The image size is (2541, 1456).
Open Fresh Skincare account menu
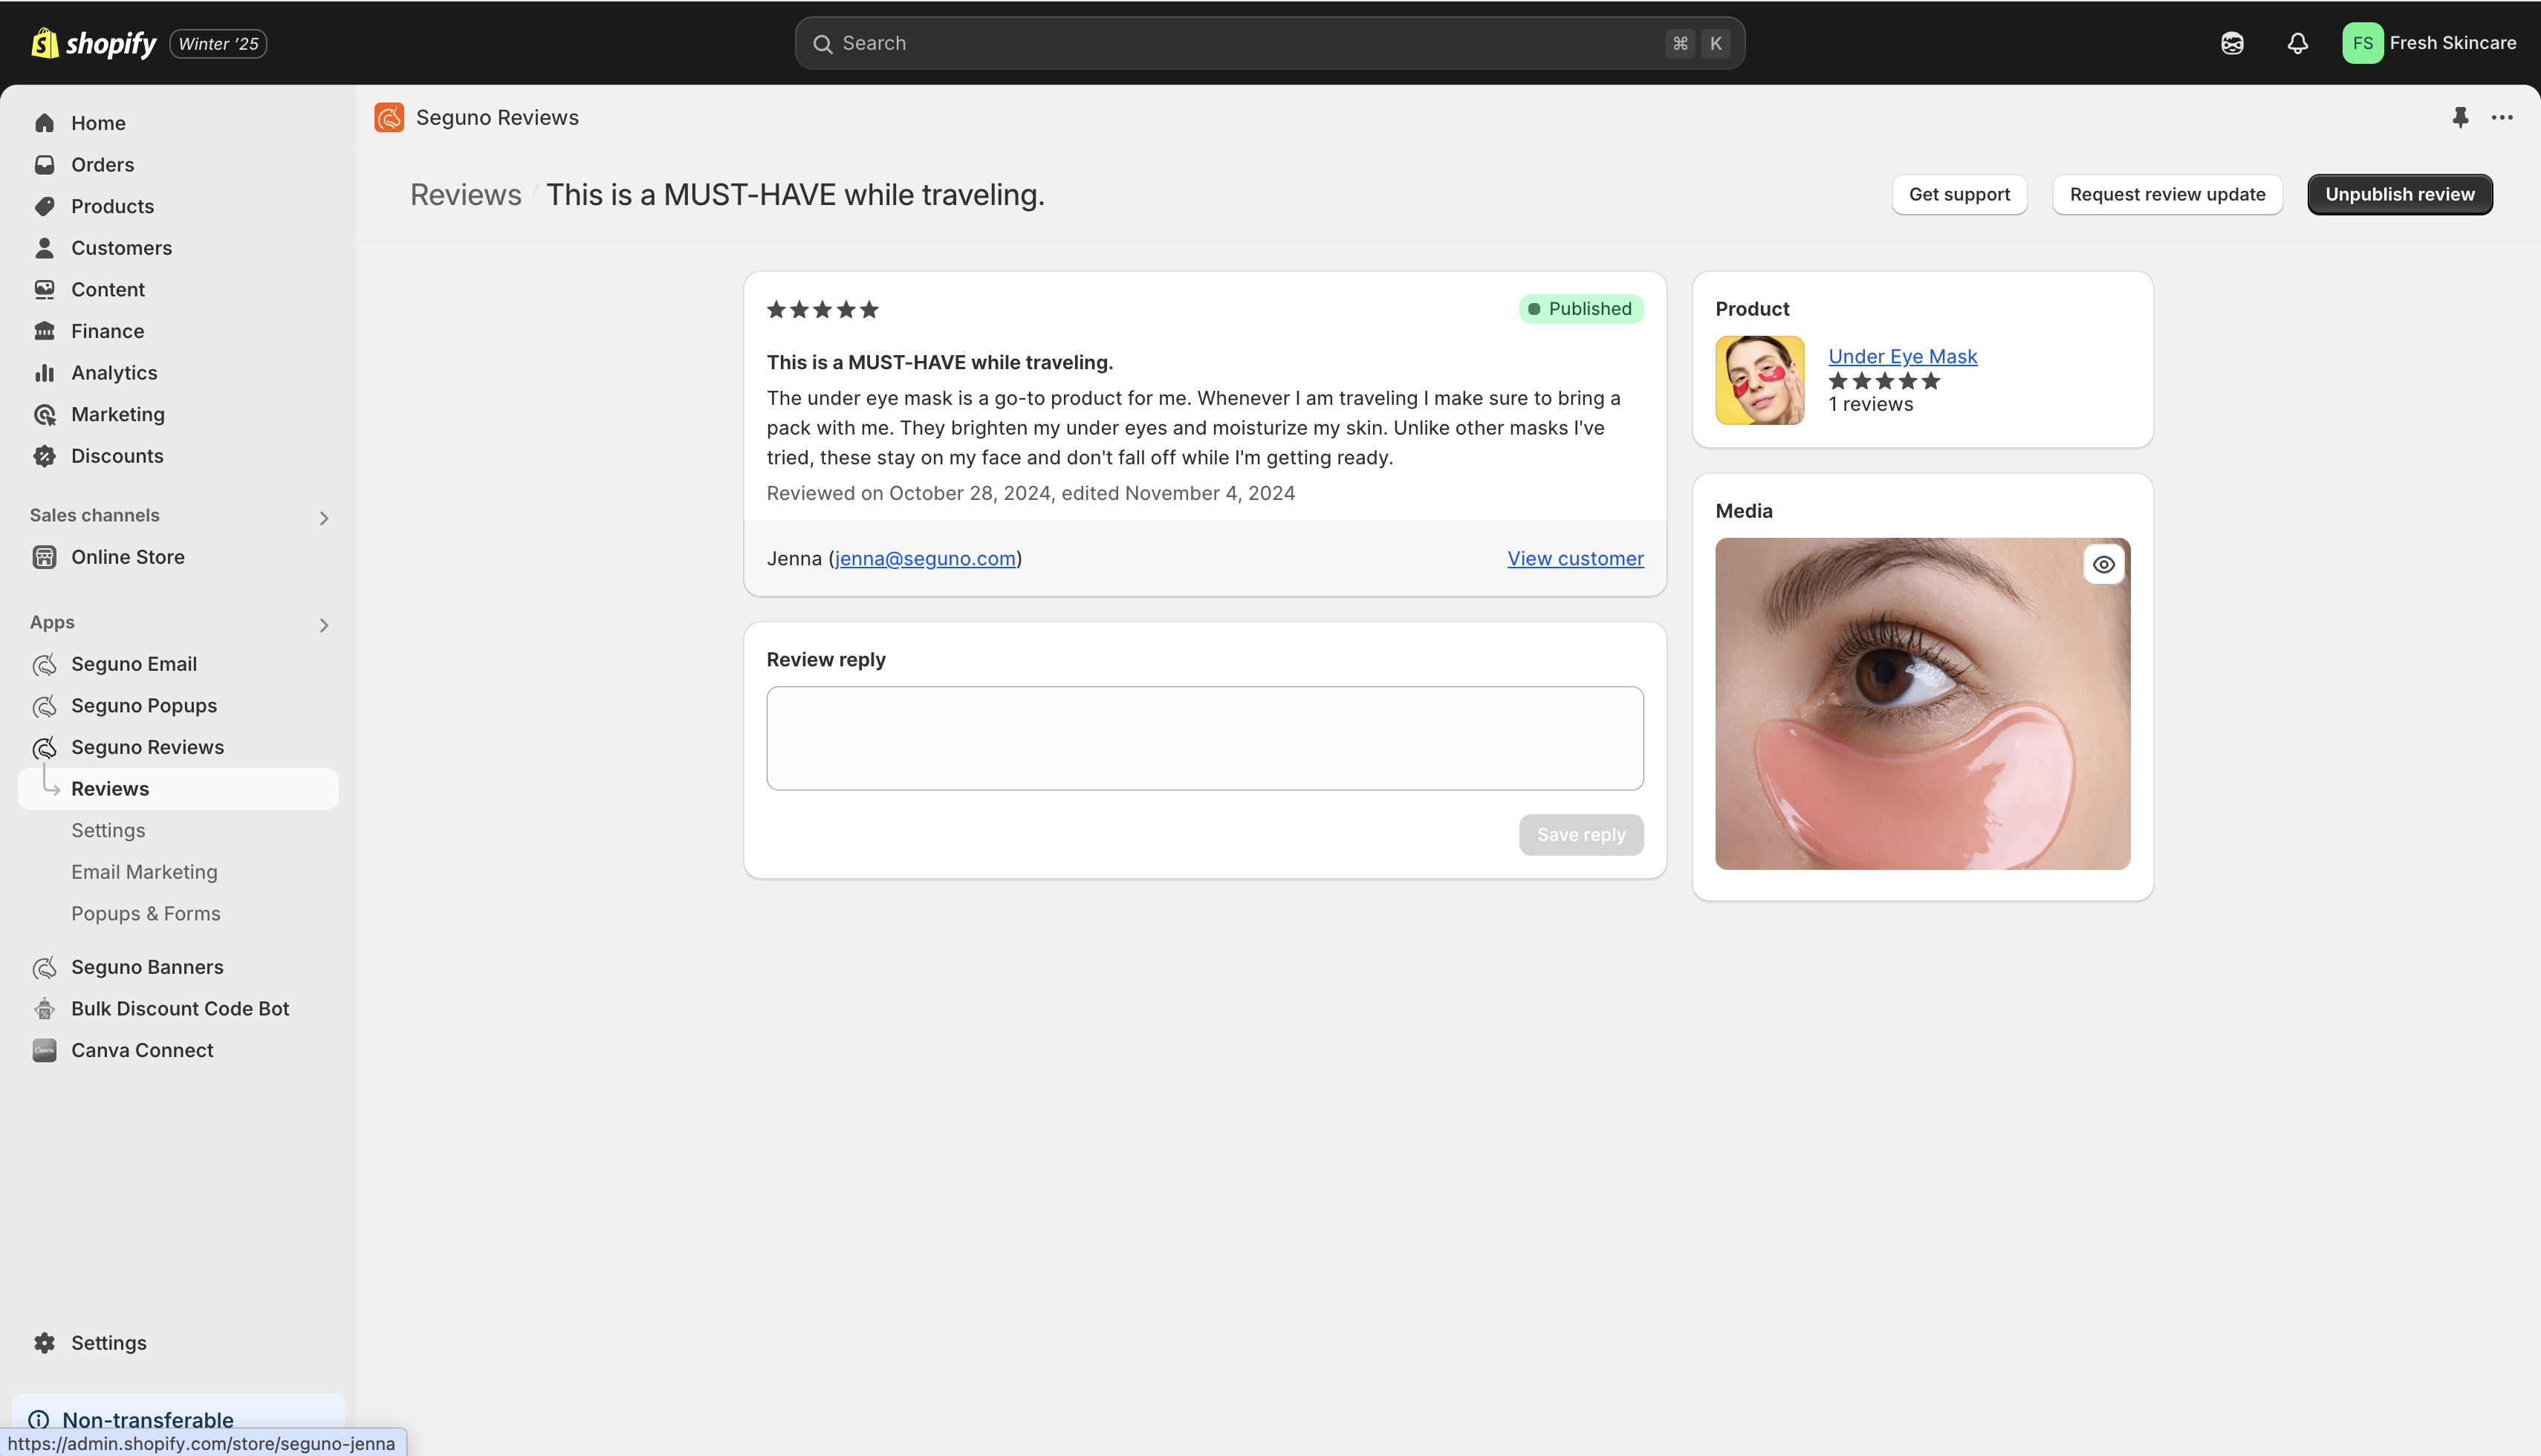tap(2429, 43)
